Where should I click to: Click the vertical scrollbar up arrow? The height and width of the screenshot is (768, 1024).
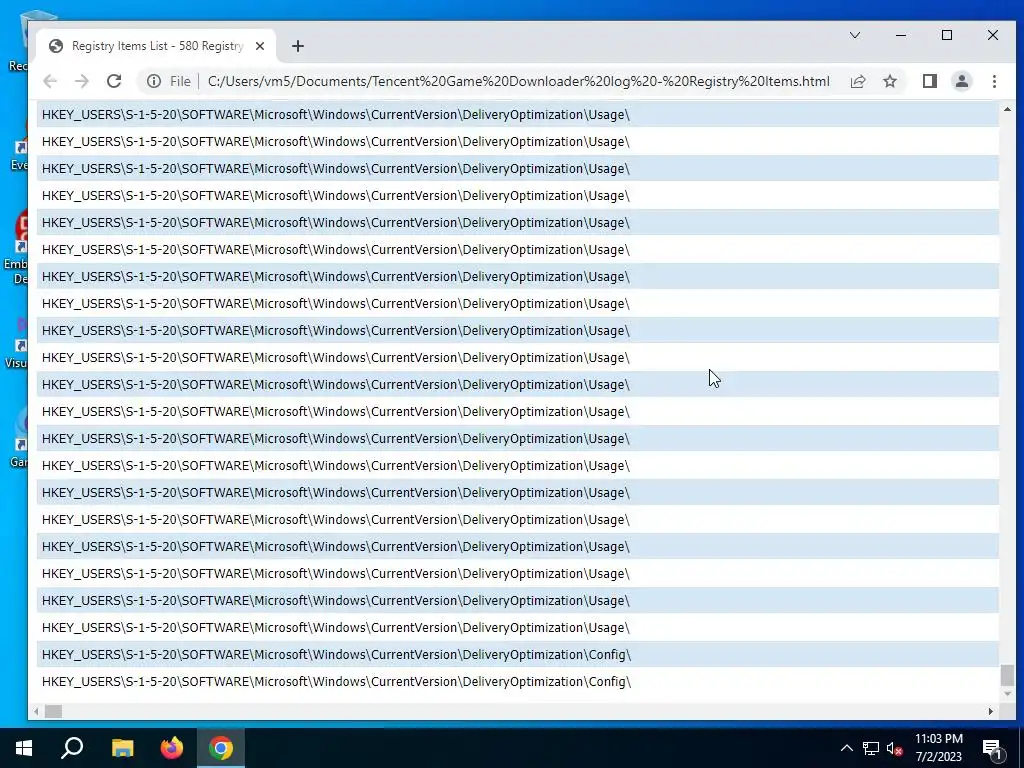(x=1007, y=109)
